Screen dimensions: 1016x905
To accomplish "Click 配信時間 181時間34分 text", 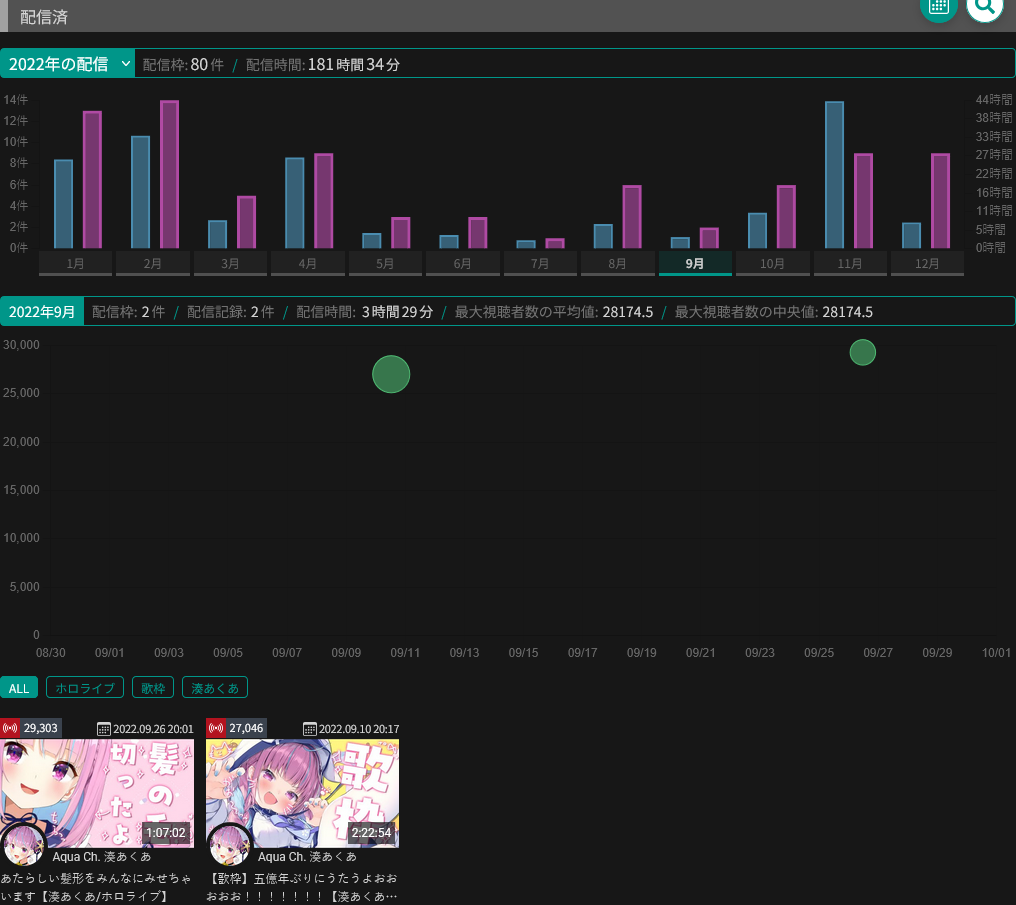I will click(x=323, y=64).
